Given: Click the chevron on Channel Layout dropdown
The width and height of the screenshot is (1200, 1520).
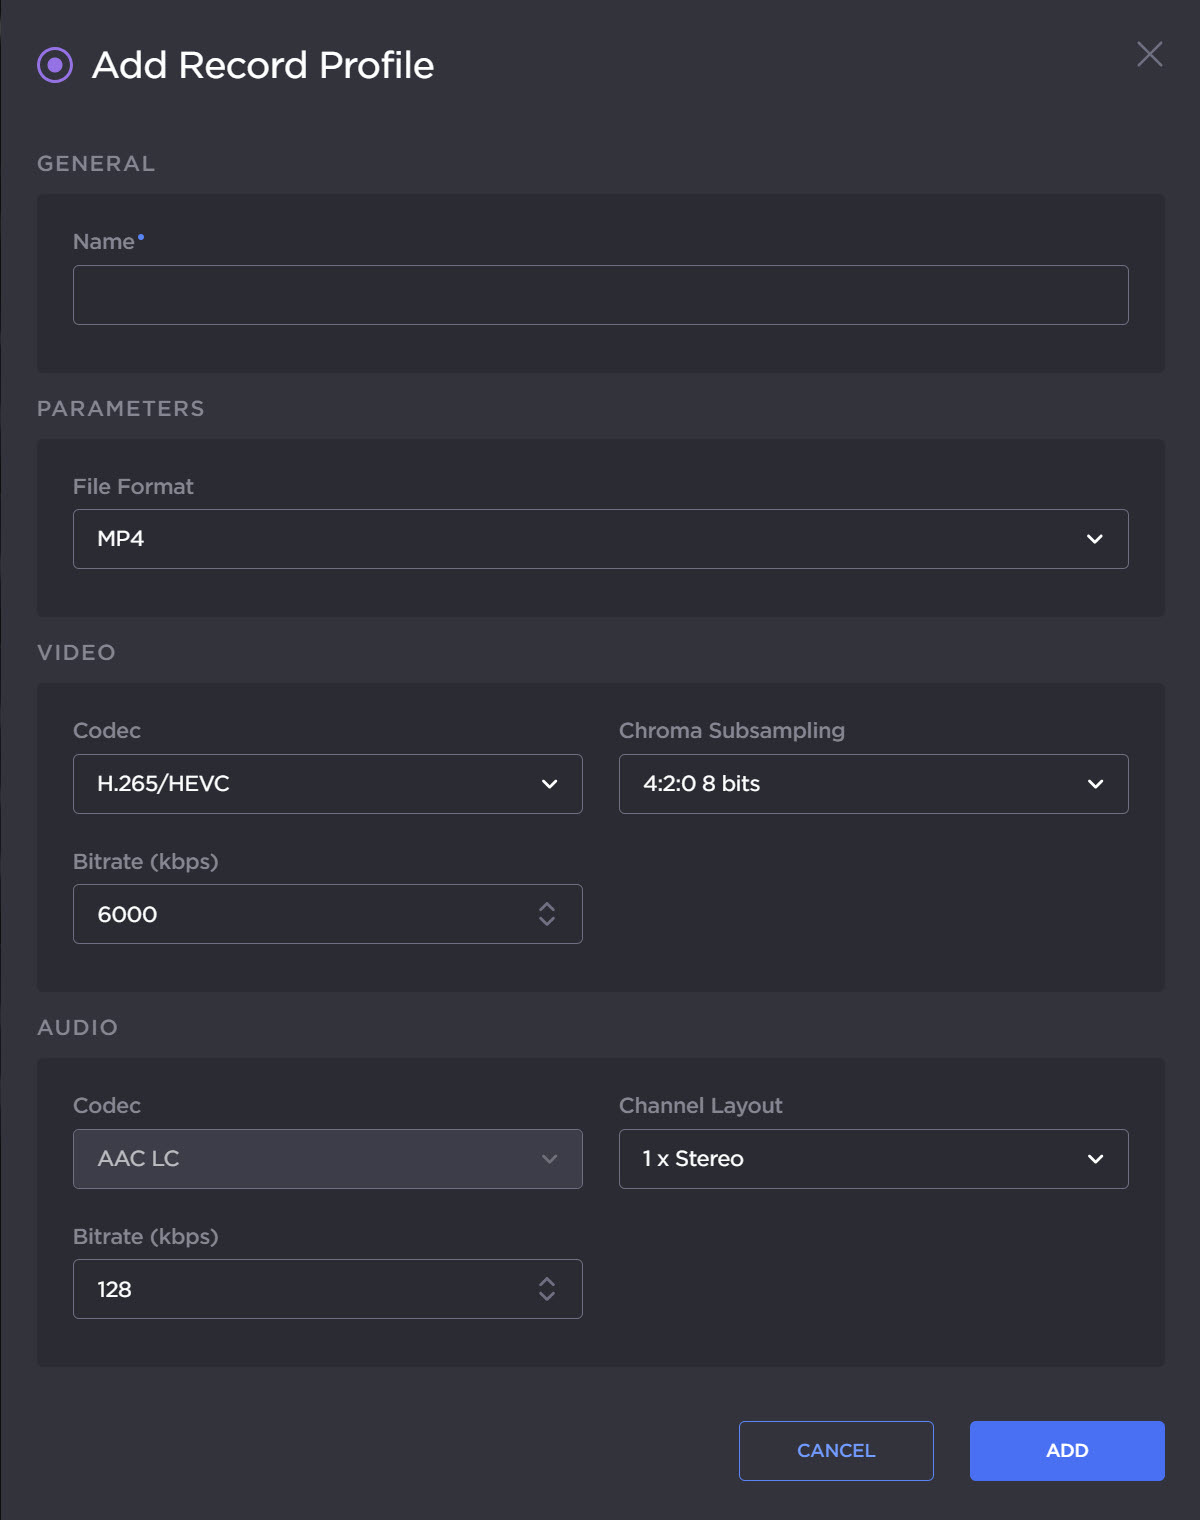Looking at the screenshot, I should pos(1095,1159).
